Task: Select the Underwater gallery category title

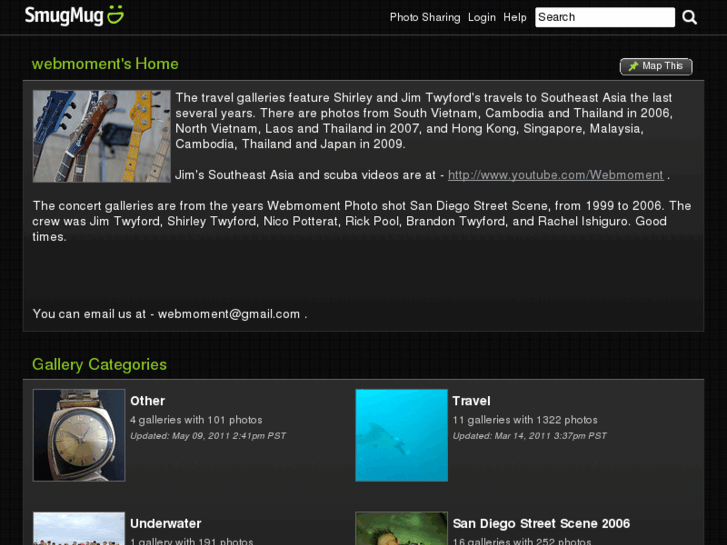Action: coord(165,523)
